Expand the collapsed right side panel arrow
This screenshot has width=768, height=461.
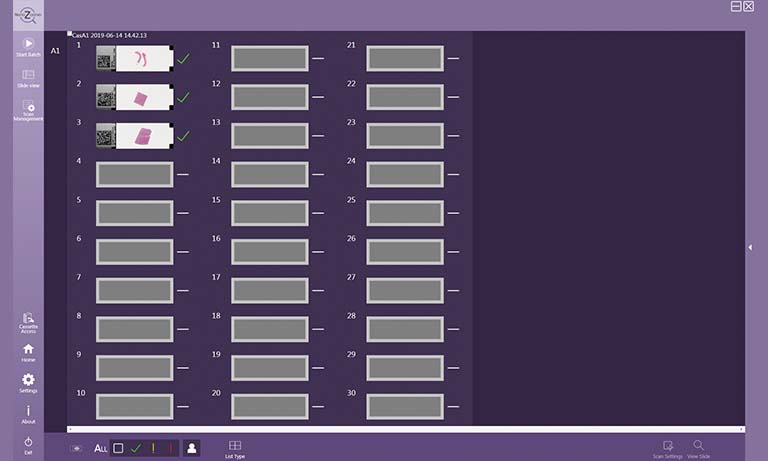pos(750,247)
